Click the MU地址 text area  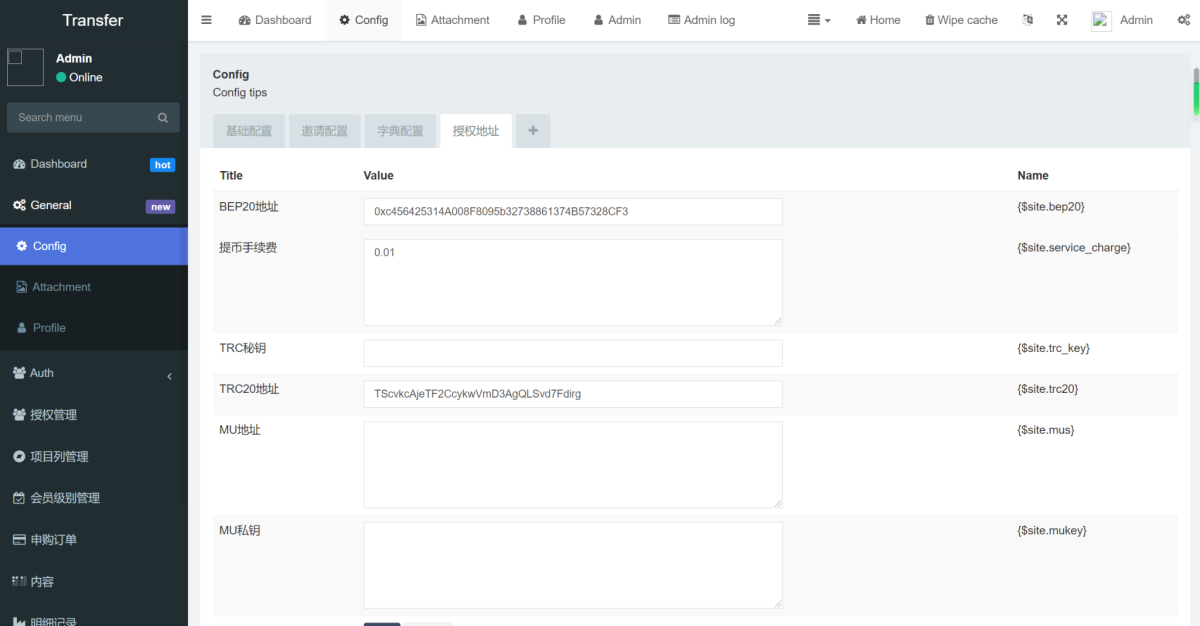coord(573,464)
